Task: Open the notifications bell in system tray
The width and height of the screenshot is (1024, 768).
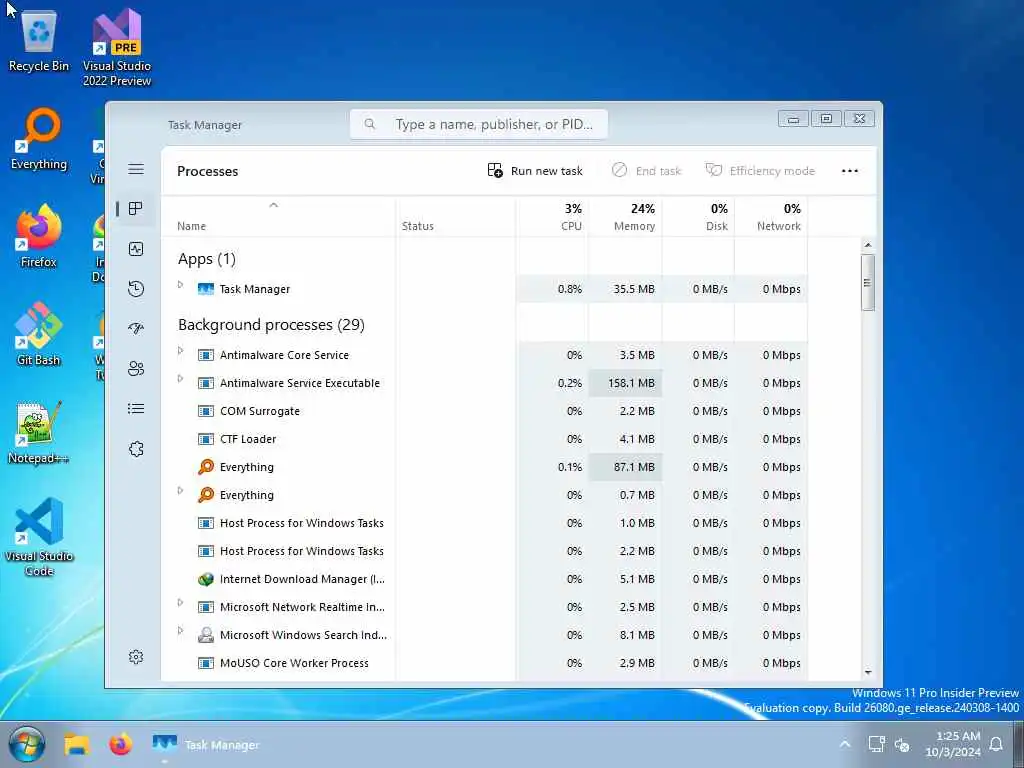Action: [x=996, y=744]
